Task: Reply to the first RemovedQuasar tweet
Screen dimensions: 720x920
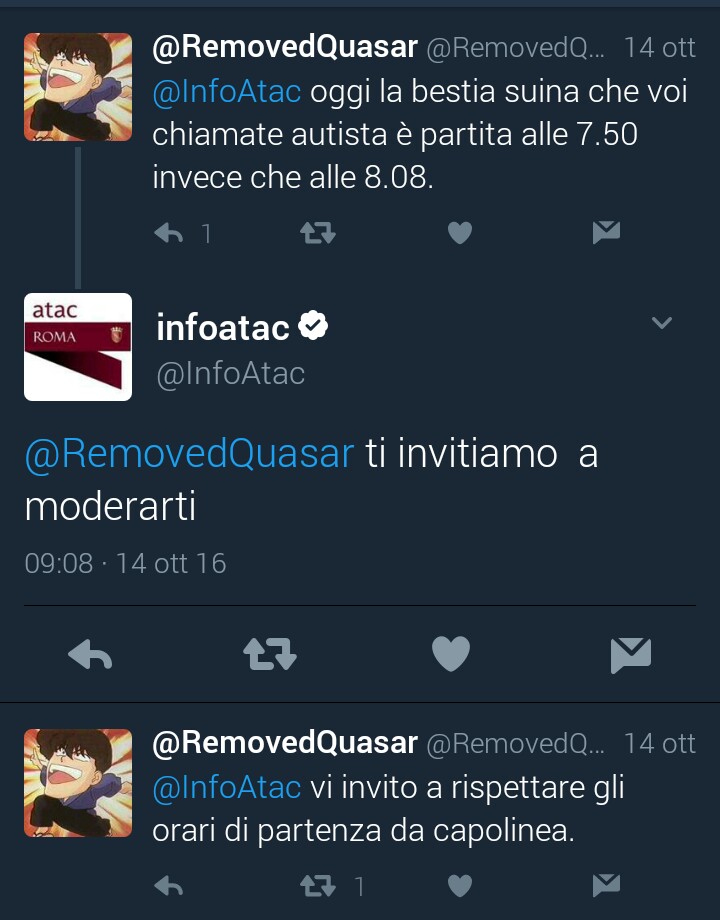Action: point(168,233)
